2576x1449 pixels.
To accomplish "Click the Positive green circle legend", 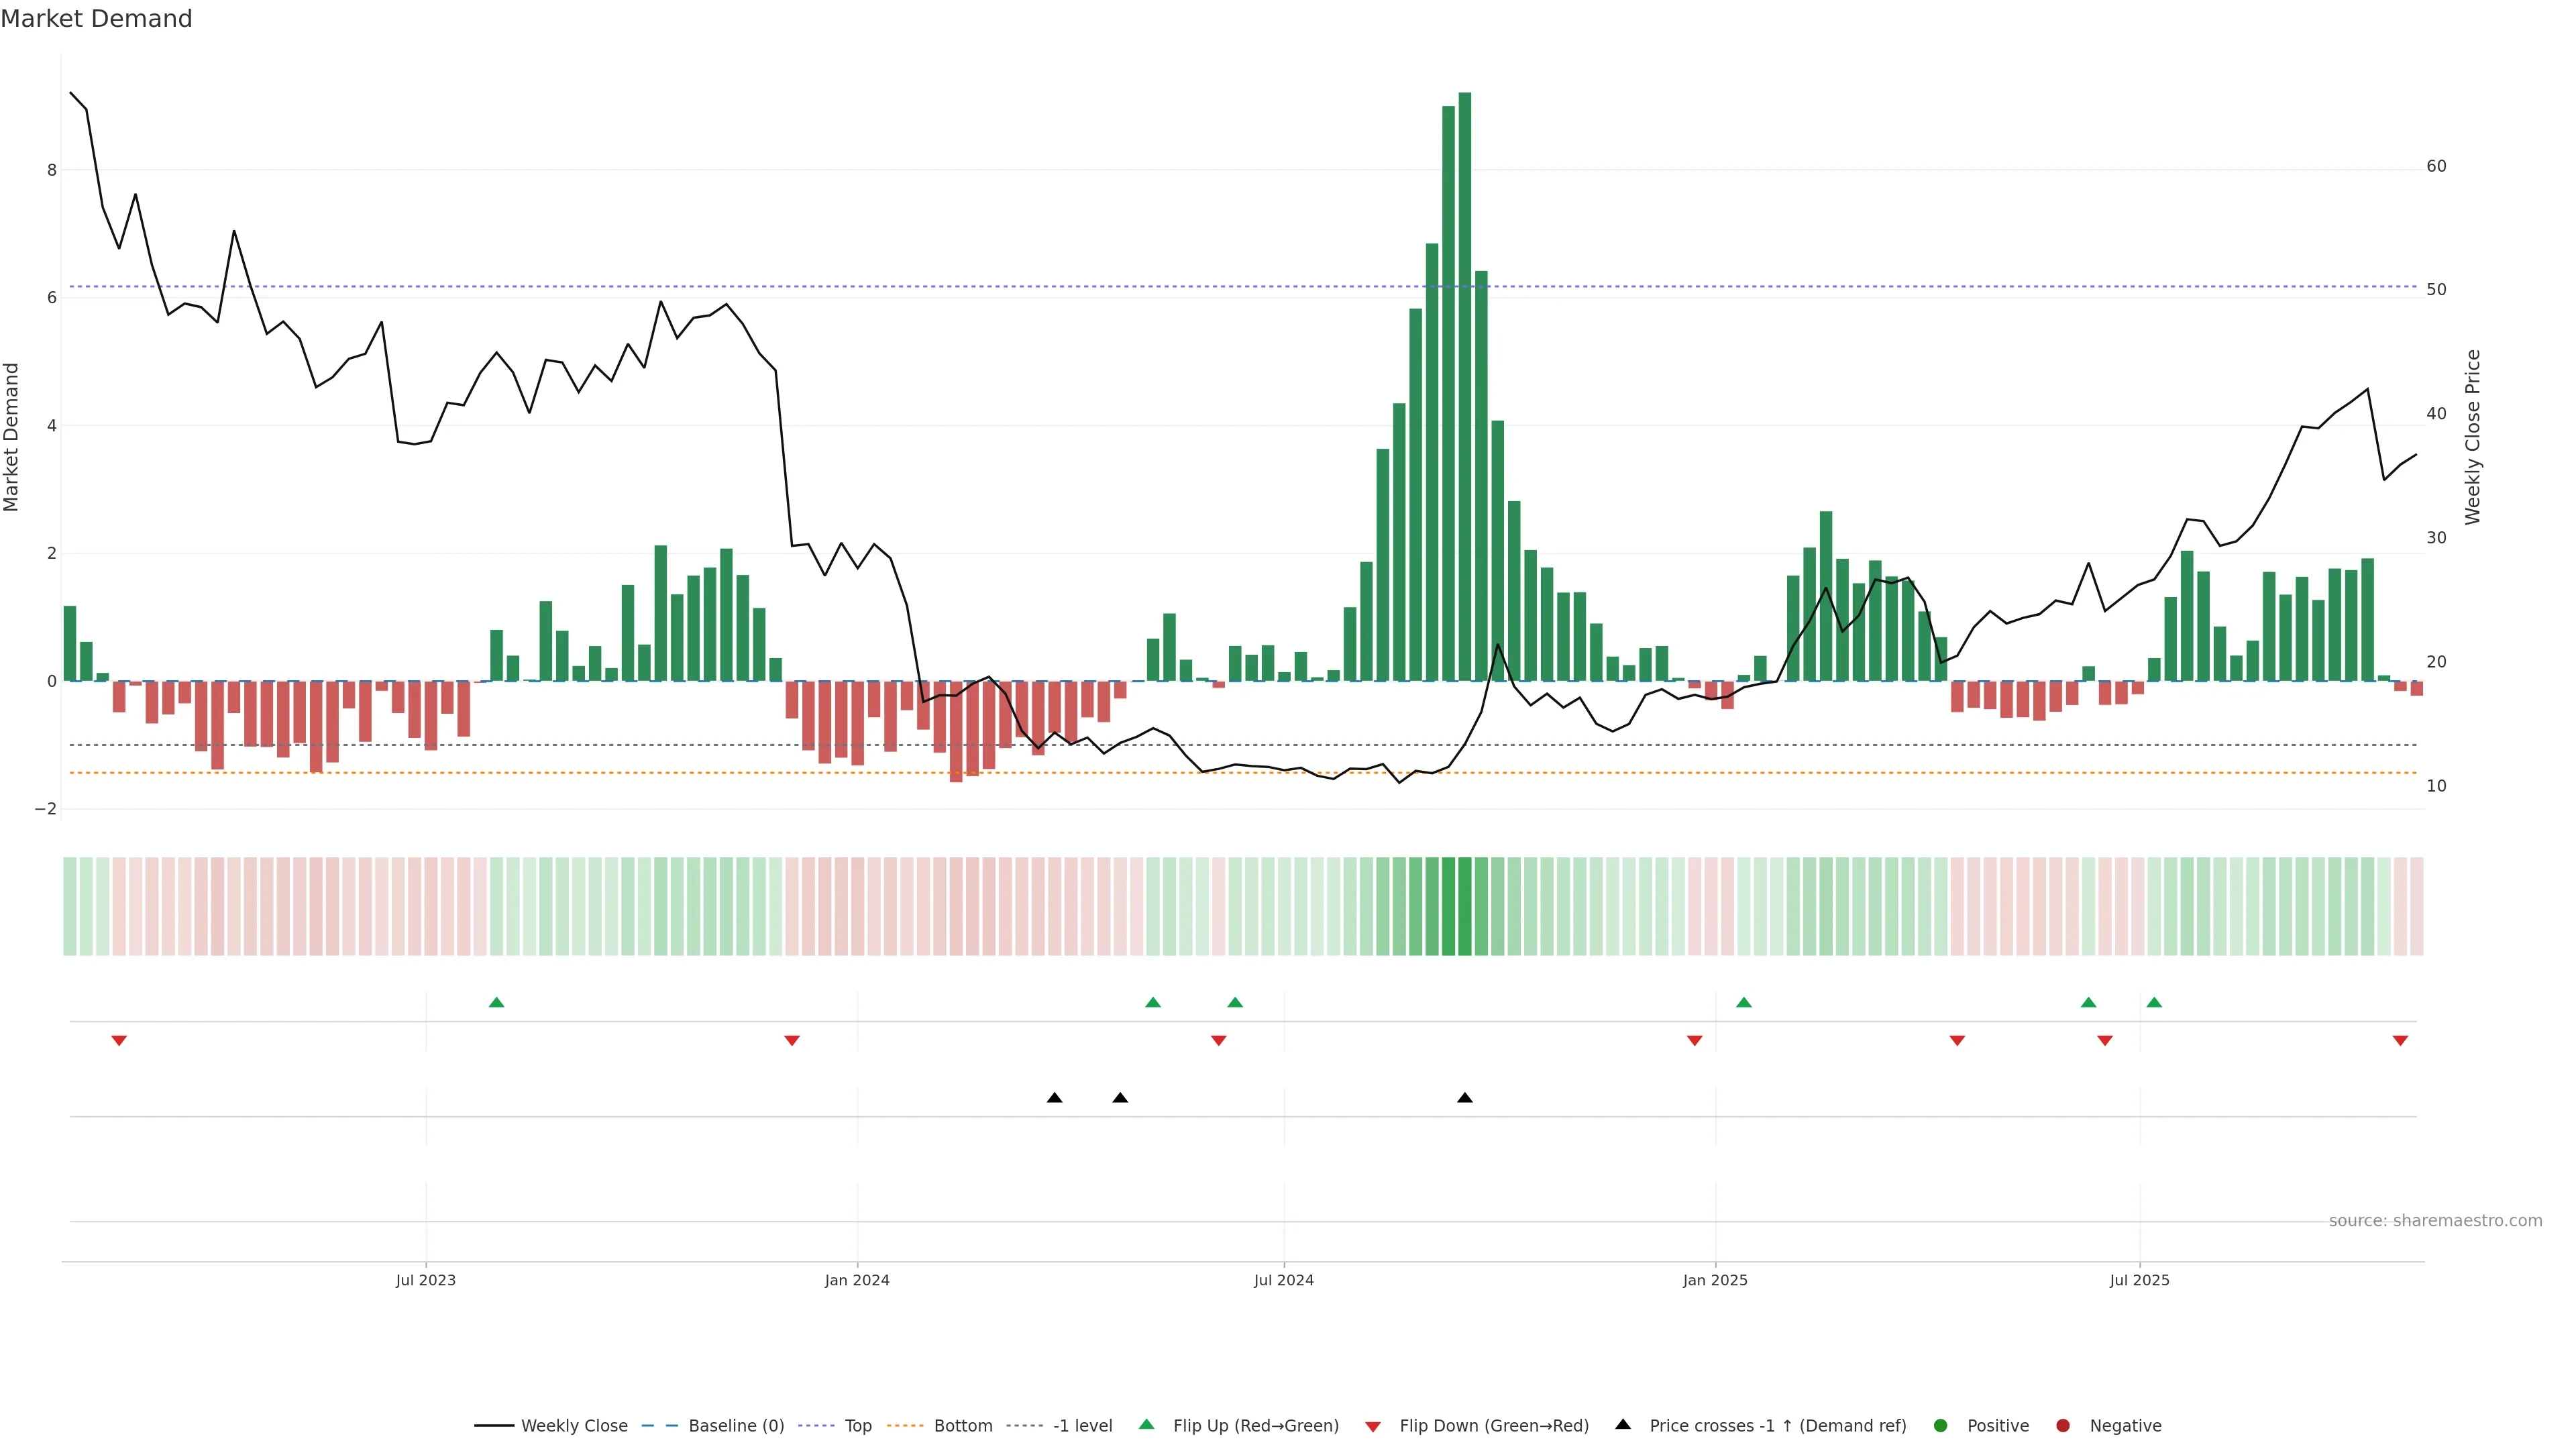I will [1941, 1425].
